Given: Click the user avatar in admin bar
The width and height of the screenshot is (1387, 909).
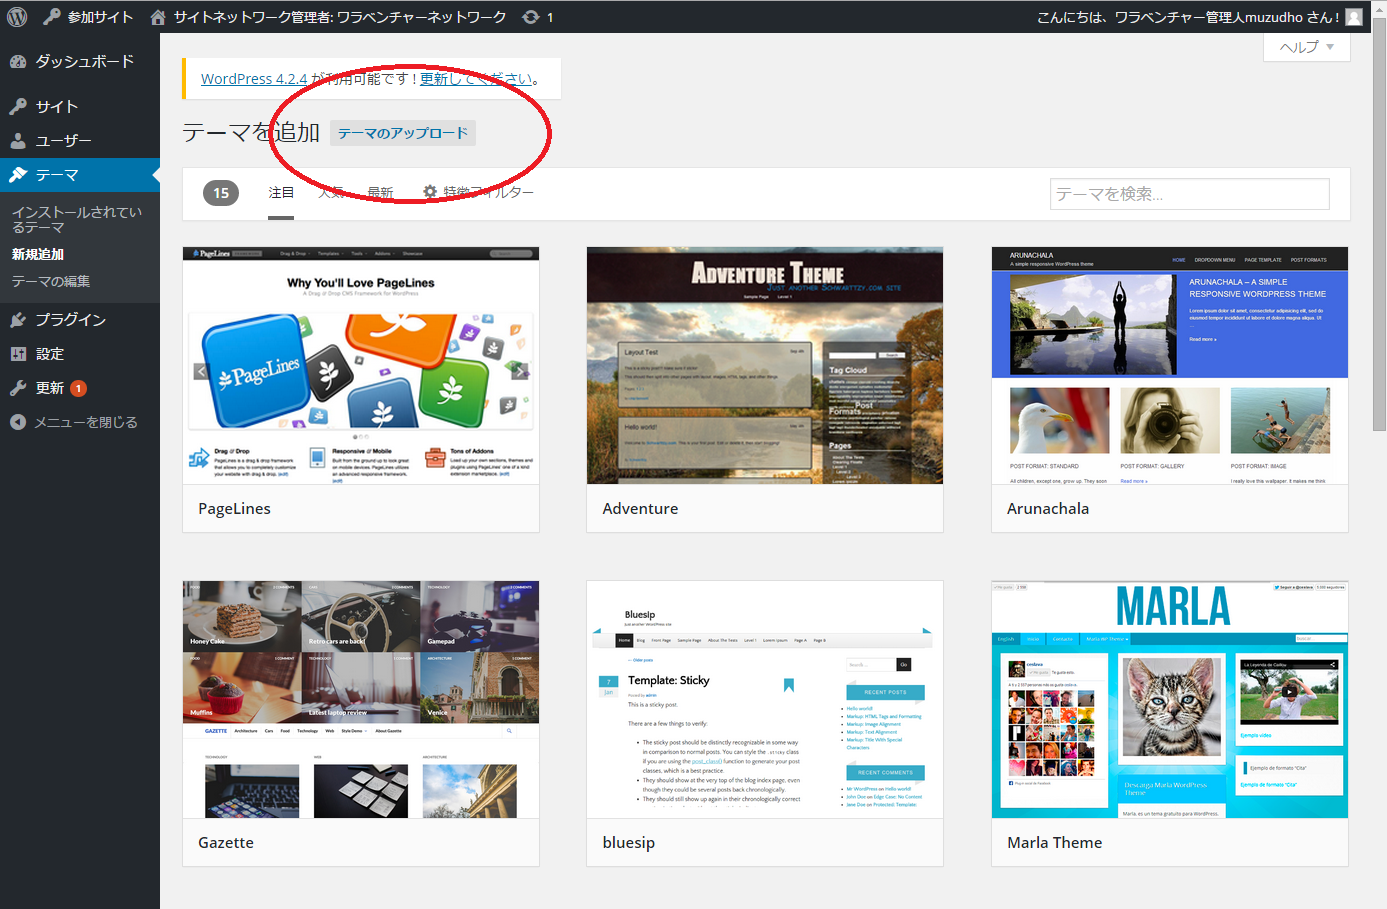Looking at the screenshot, I should 1354,17.
